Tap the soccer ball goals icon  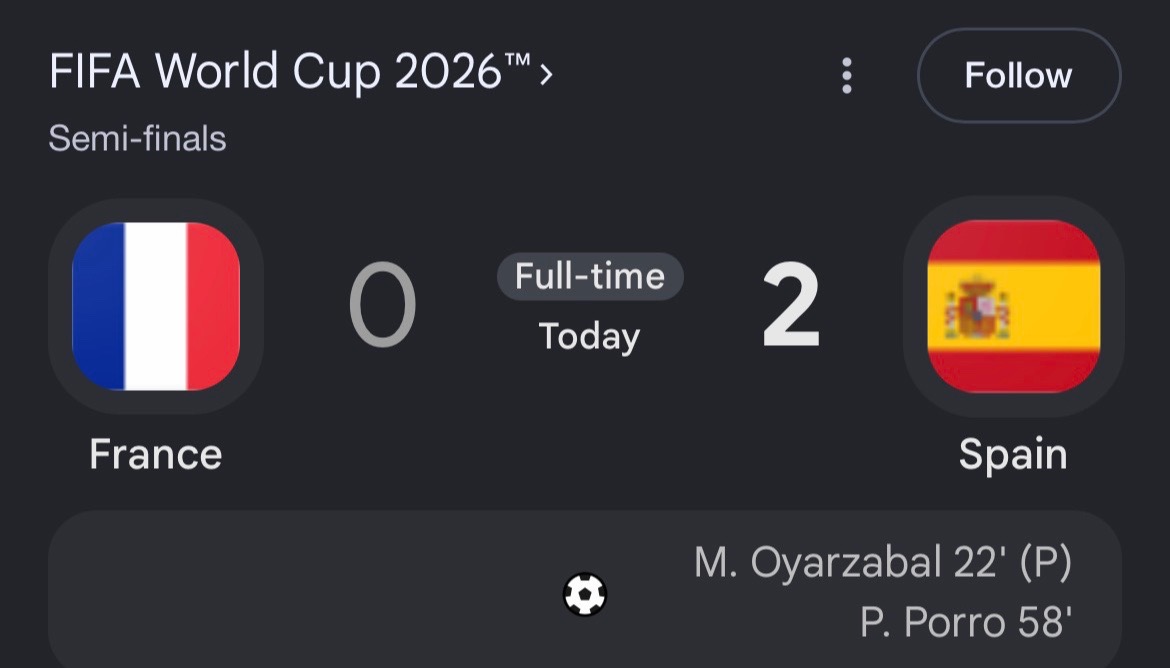[x=585, y=594]
